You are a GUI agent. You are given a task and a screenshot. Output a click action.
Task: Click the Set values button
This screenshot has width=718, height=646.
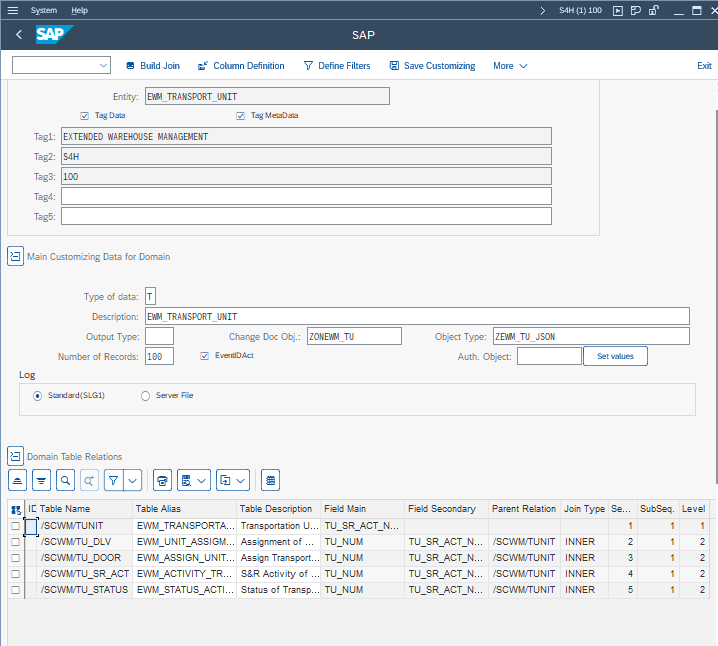(615, 356)
